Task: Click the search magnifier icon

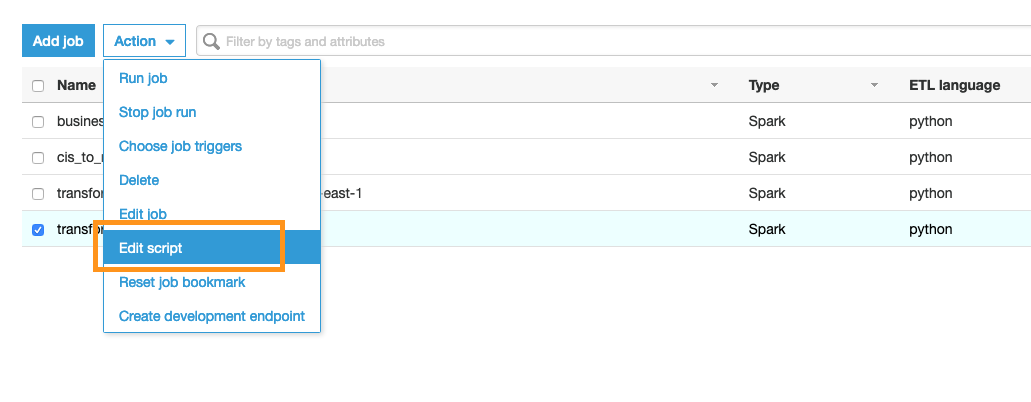Action: tap(211, 41)
